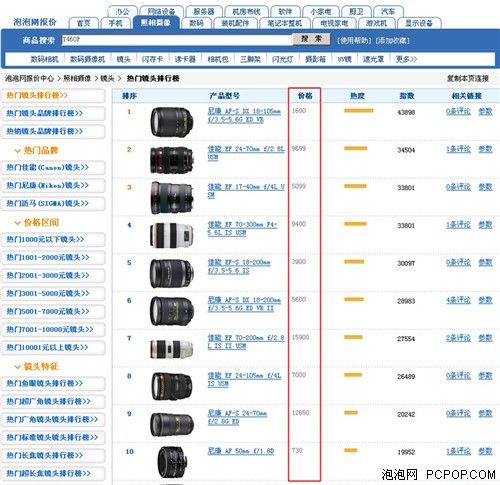Open the 笔记本整机 tab
Viewport: 500px width, 485px height.
[285, 23]
